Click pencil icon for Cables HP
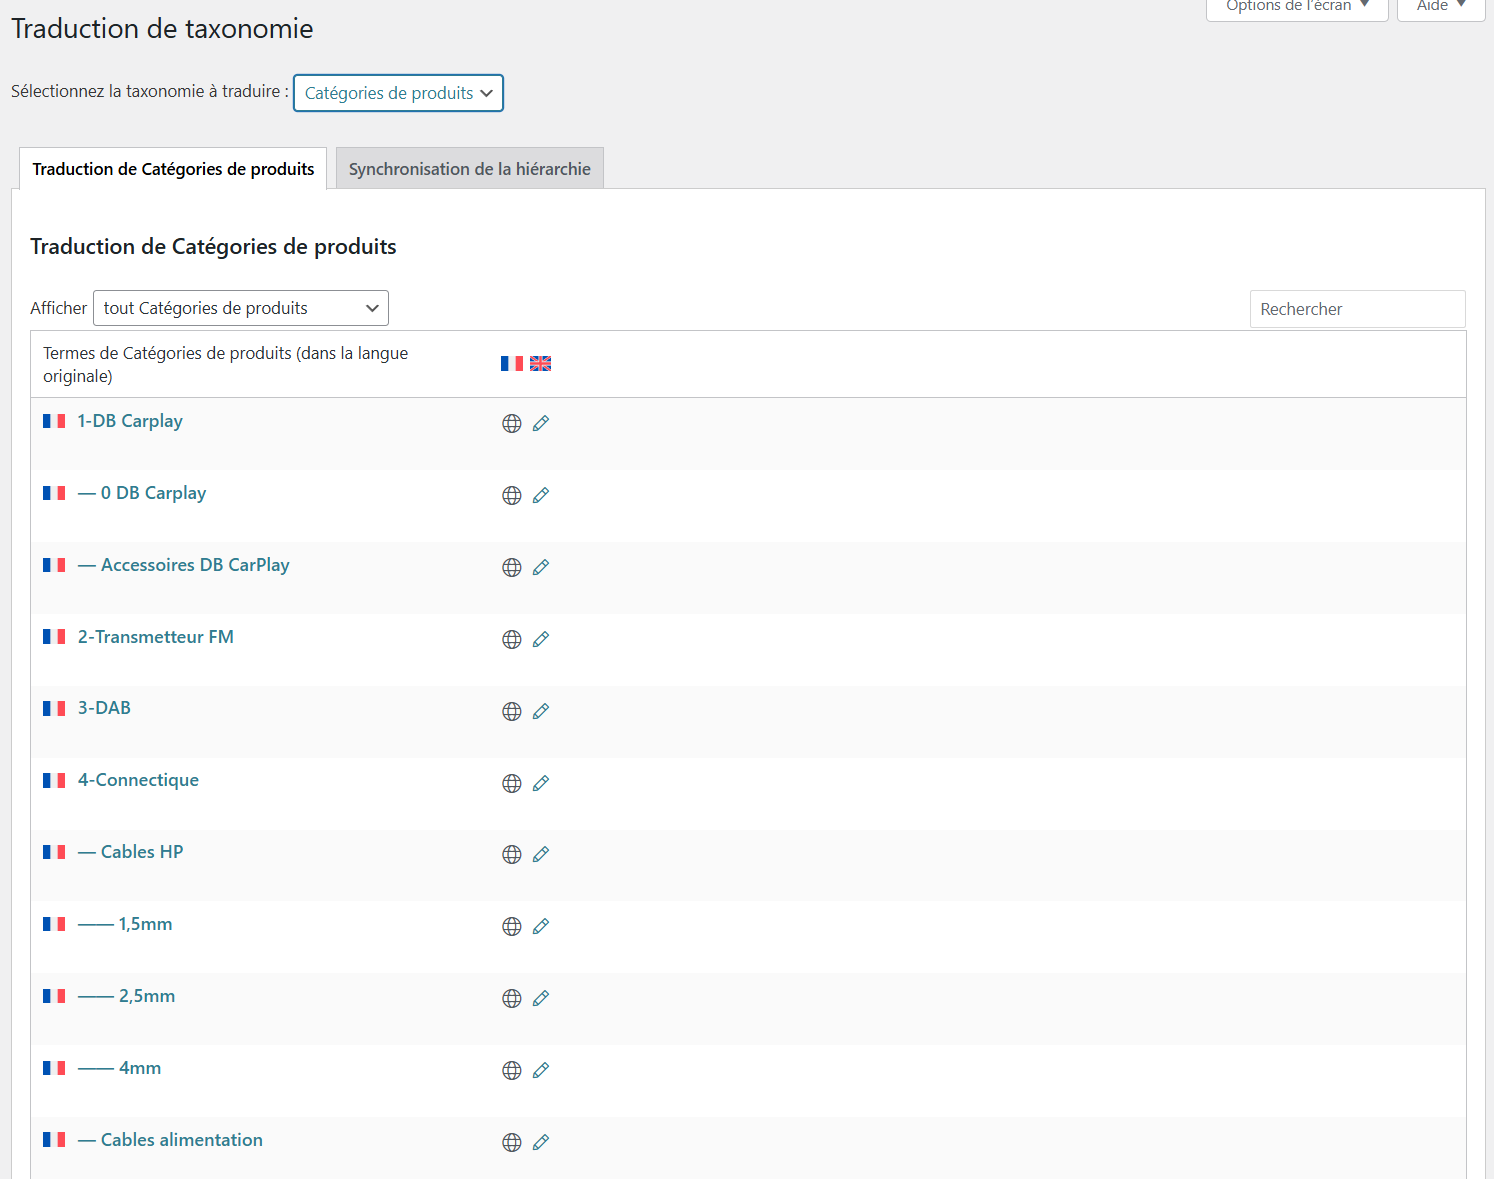 pyautogui.click(x=541, y=855)
